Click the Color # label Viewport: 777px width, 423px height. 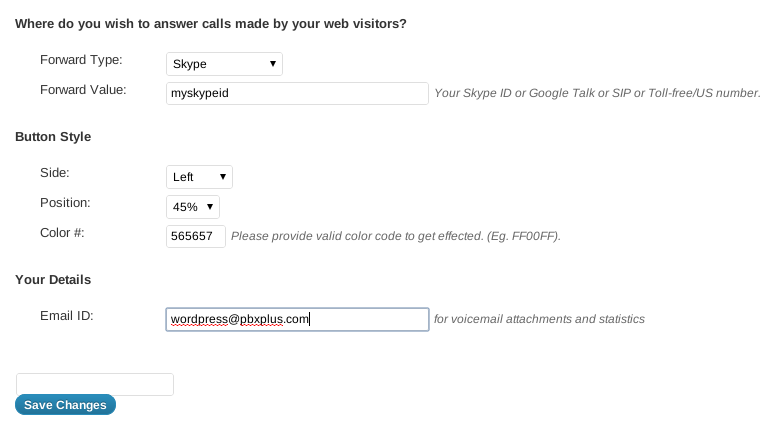tap(62, 233)
